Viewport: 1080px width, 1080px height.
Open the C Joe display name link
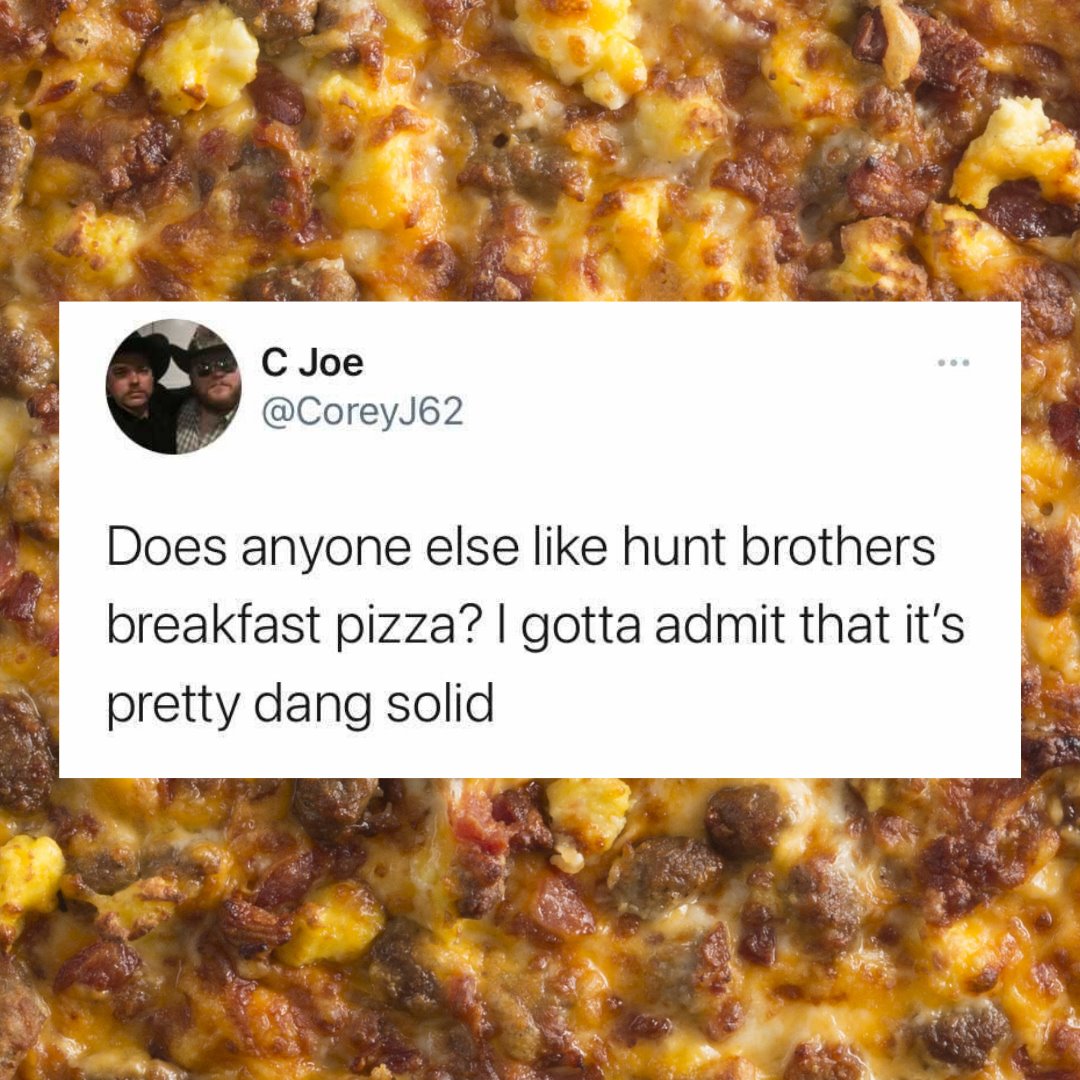312,363
